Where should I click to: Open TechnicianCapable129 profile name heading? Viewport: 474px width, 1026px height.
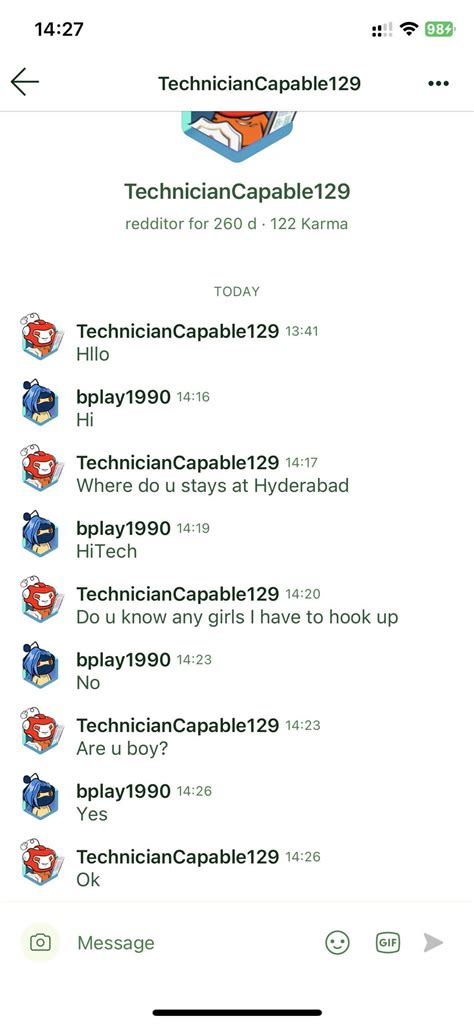point(237,192)
